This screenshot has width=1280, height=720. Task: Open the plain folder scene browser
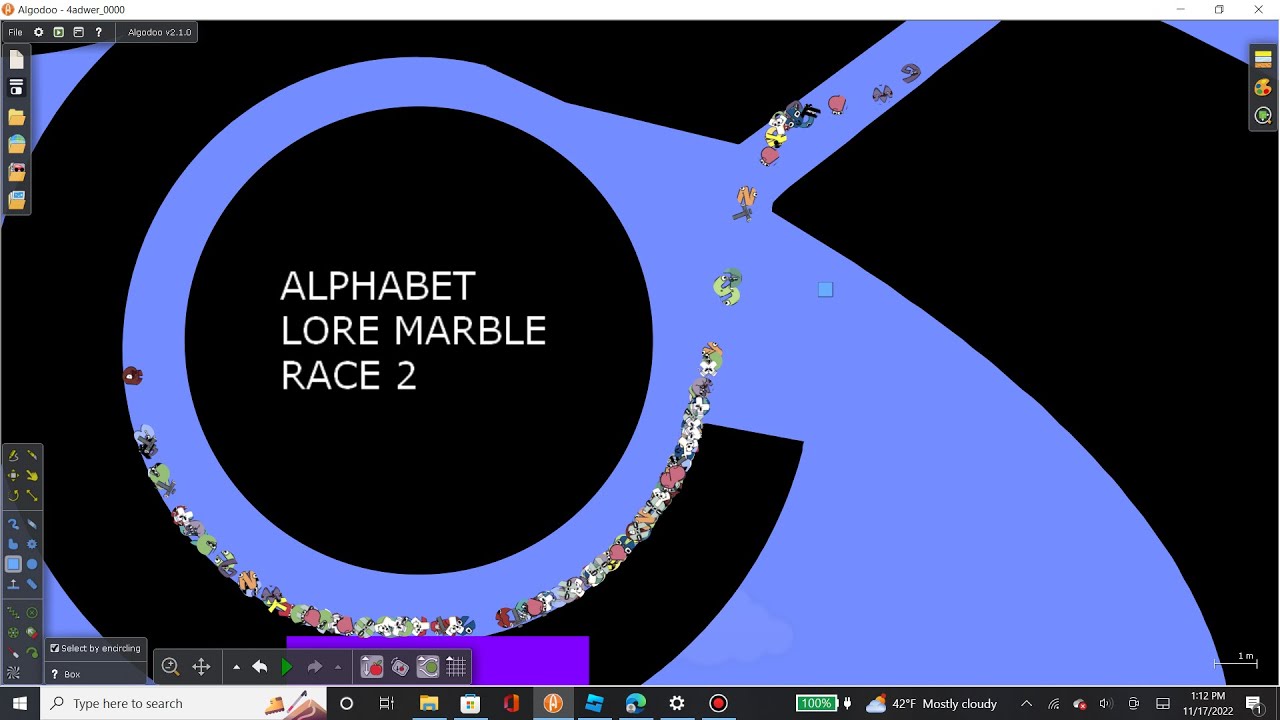(x=16, y=117)
